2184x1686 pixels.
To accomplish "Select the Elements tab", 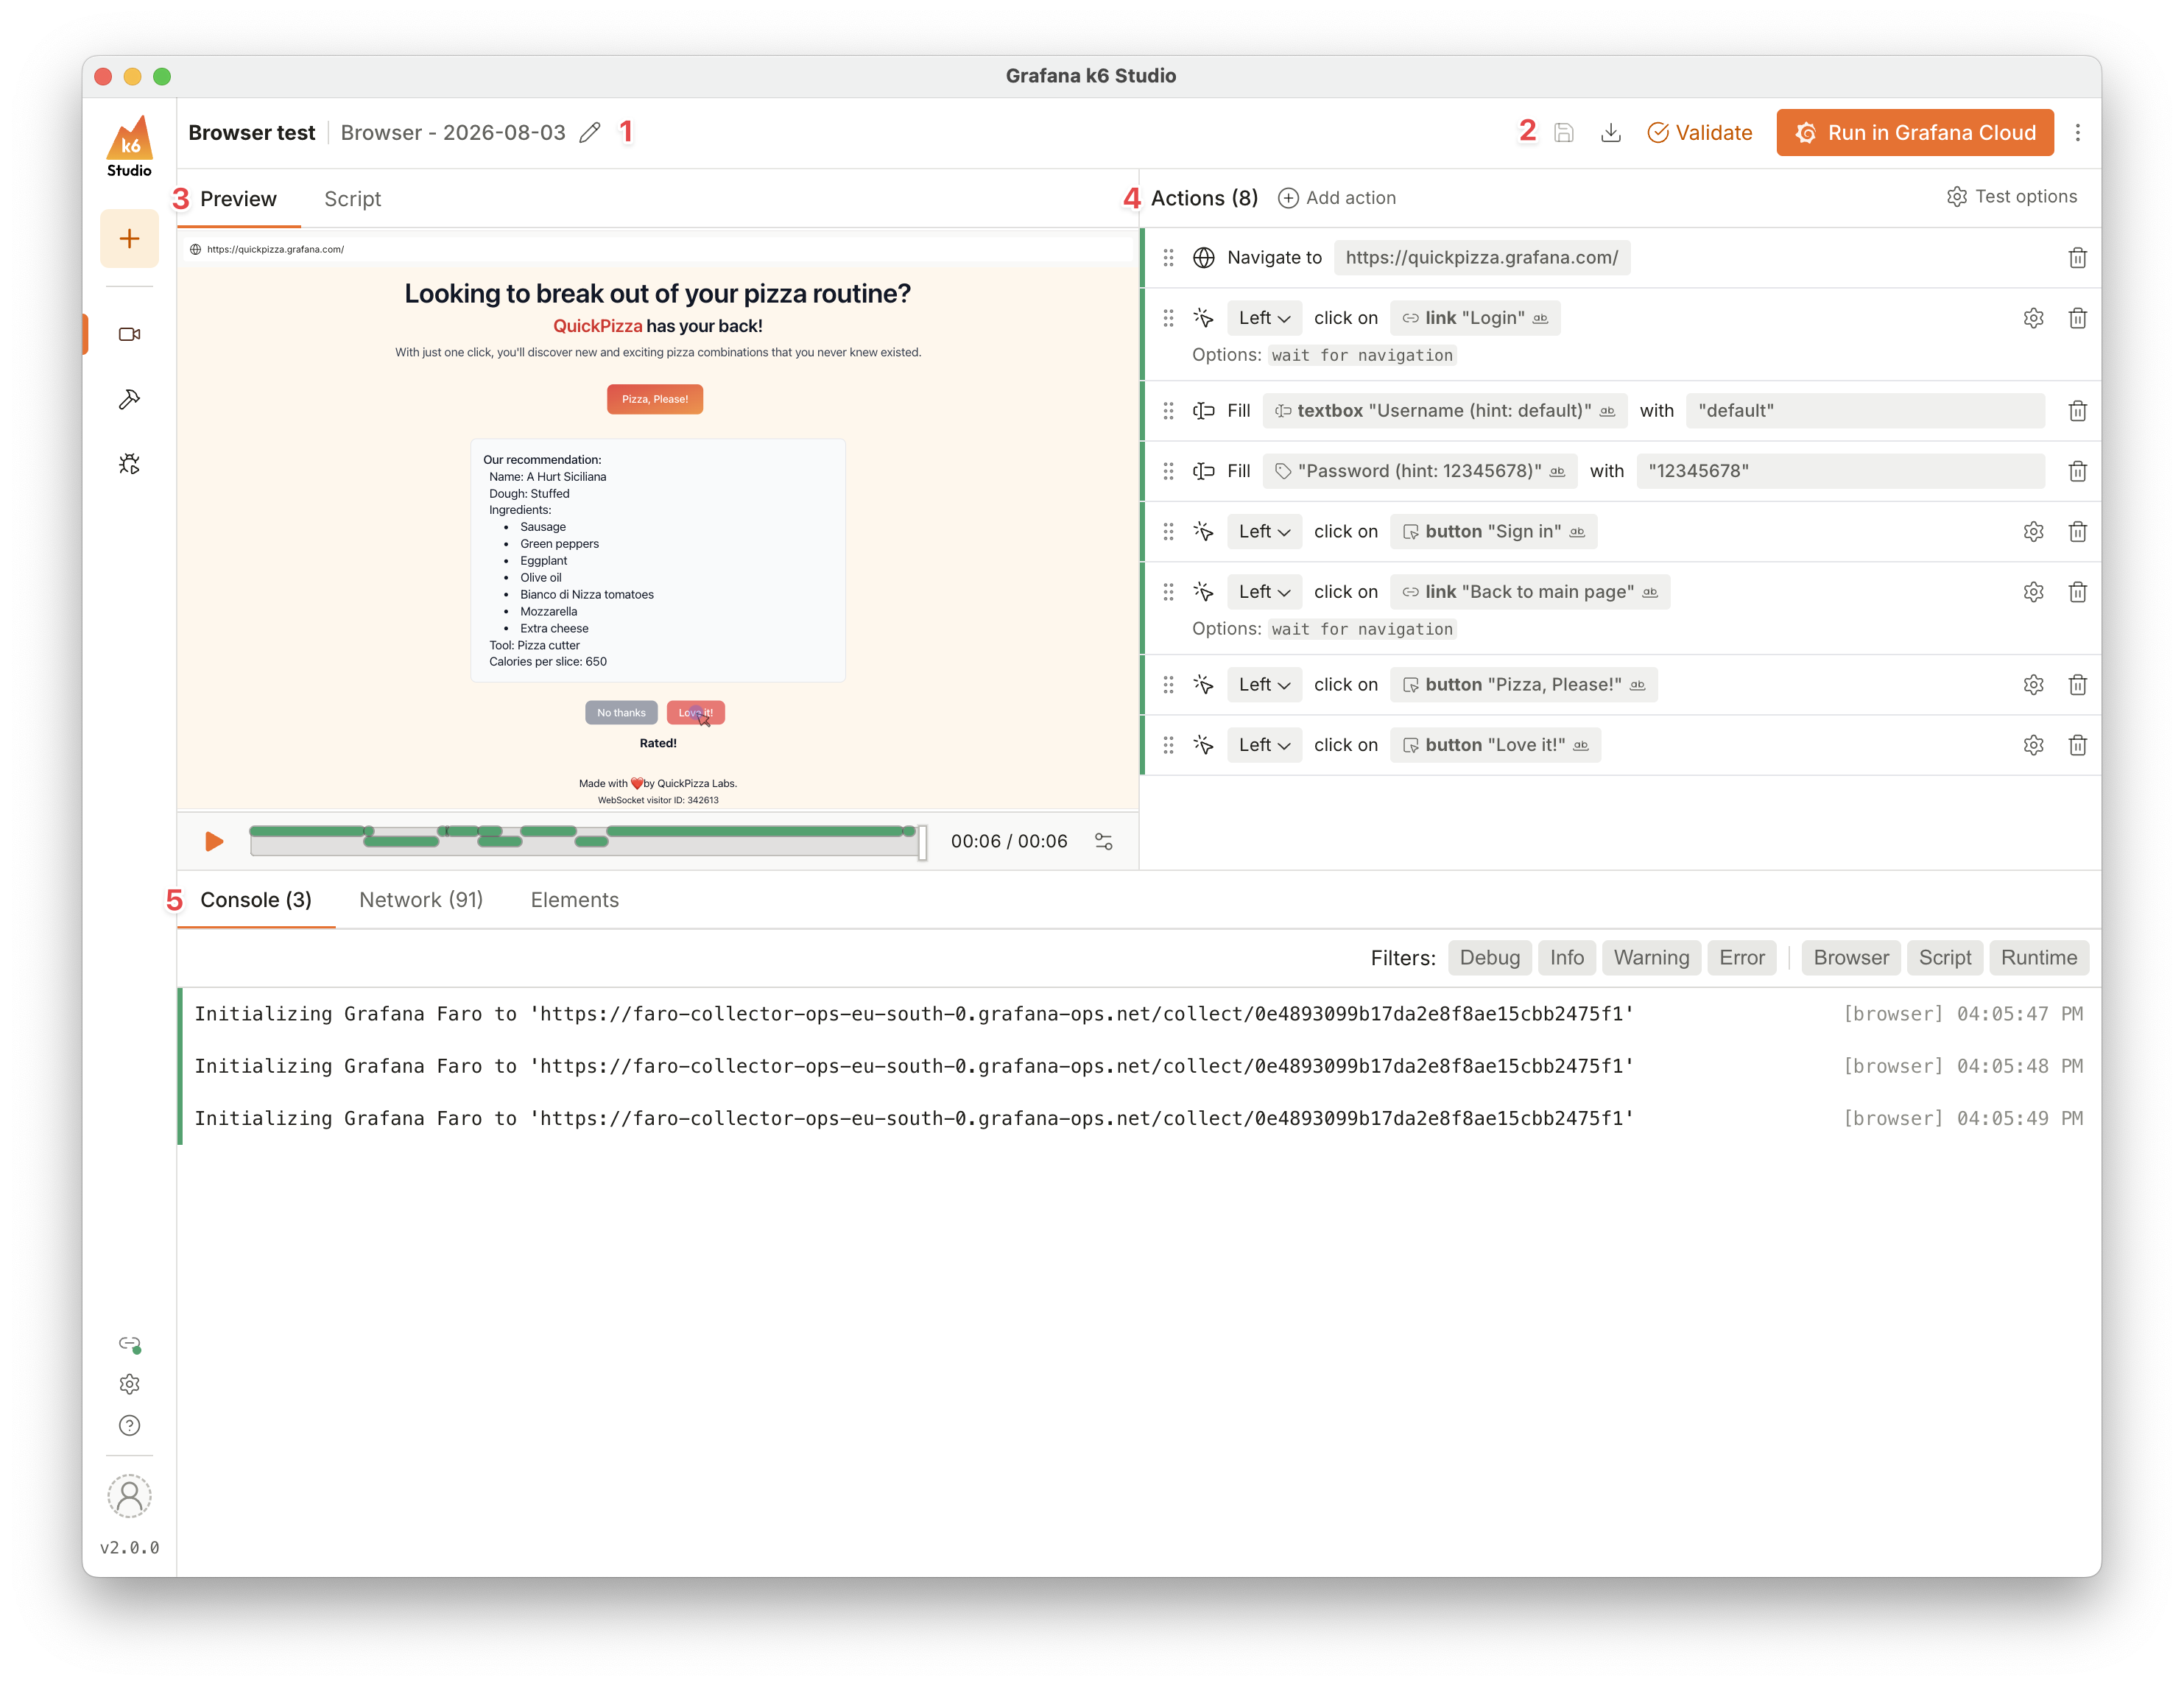I will [x=574, y=900].
